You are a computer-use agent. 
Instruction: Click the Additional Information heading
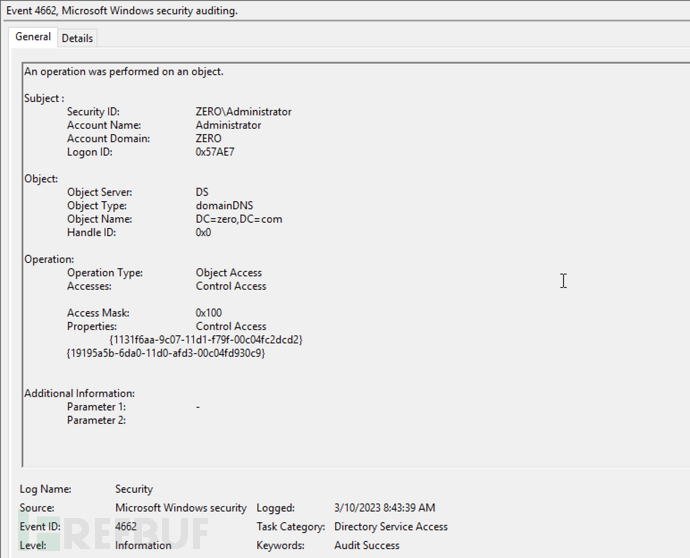coord(79,393)
